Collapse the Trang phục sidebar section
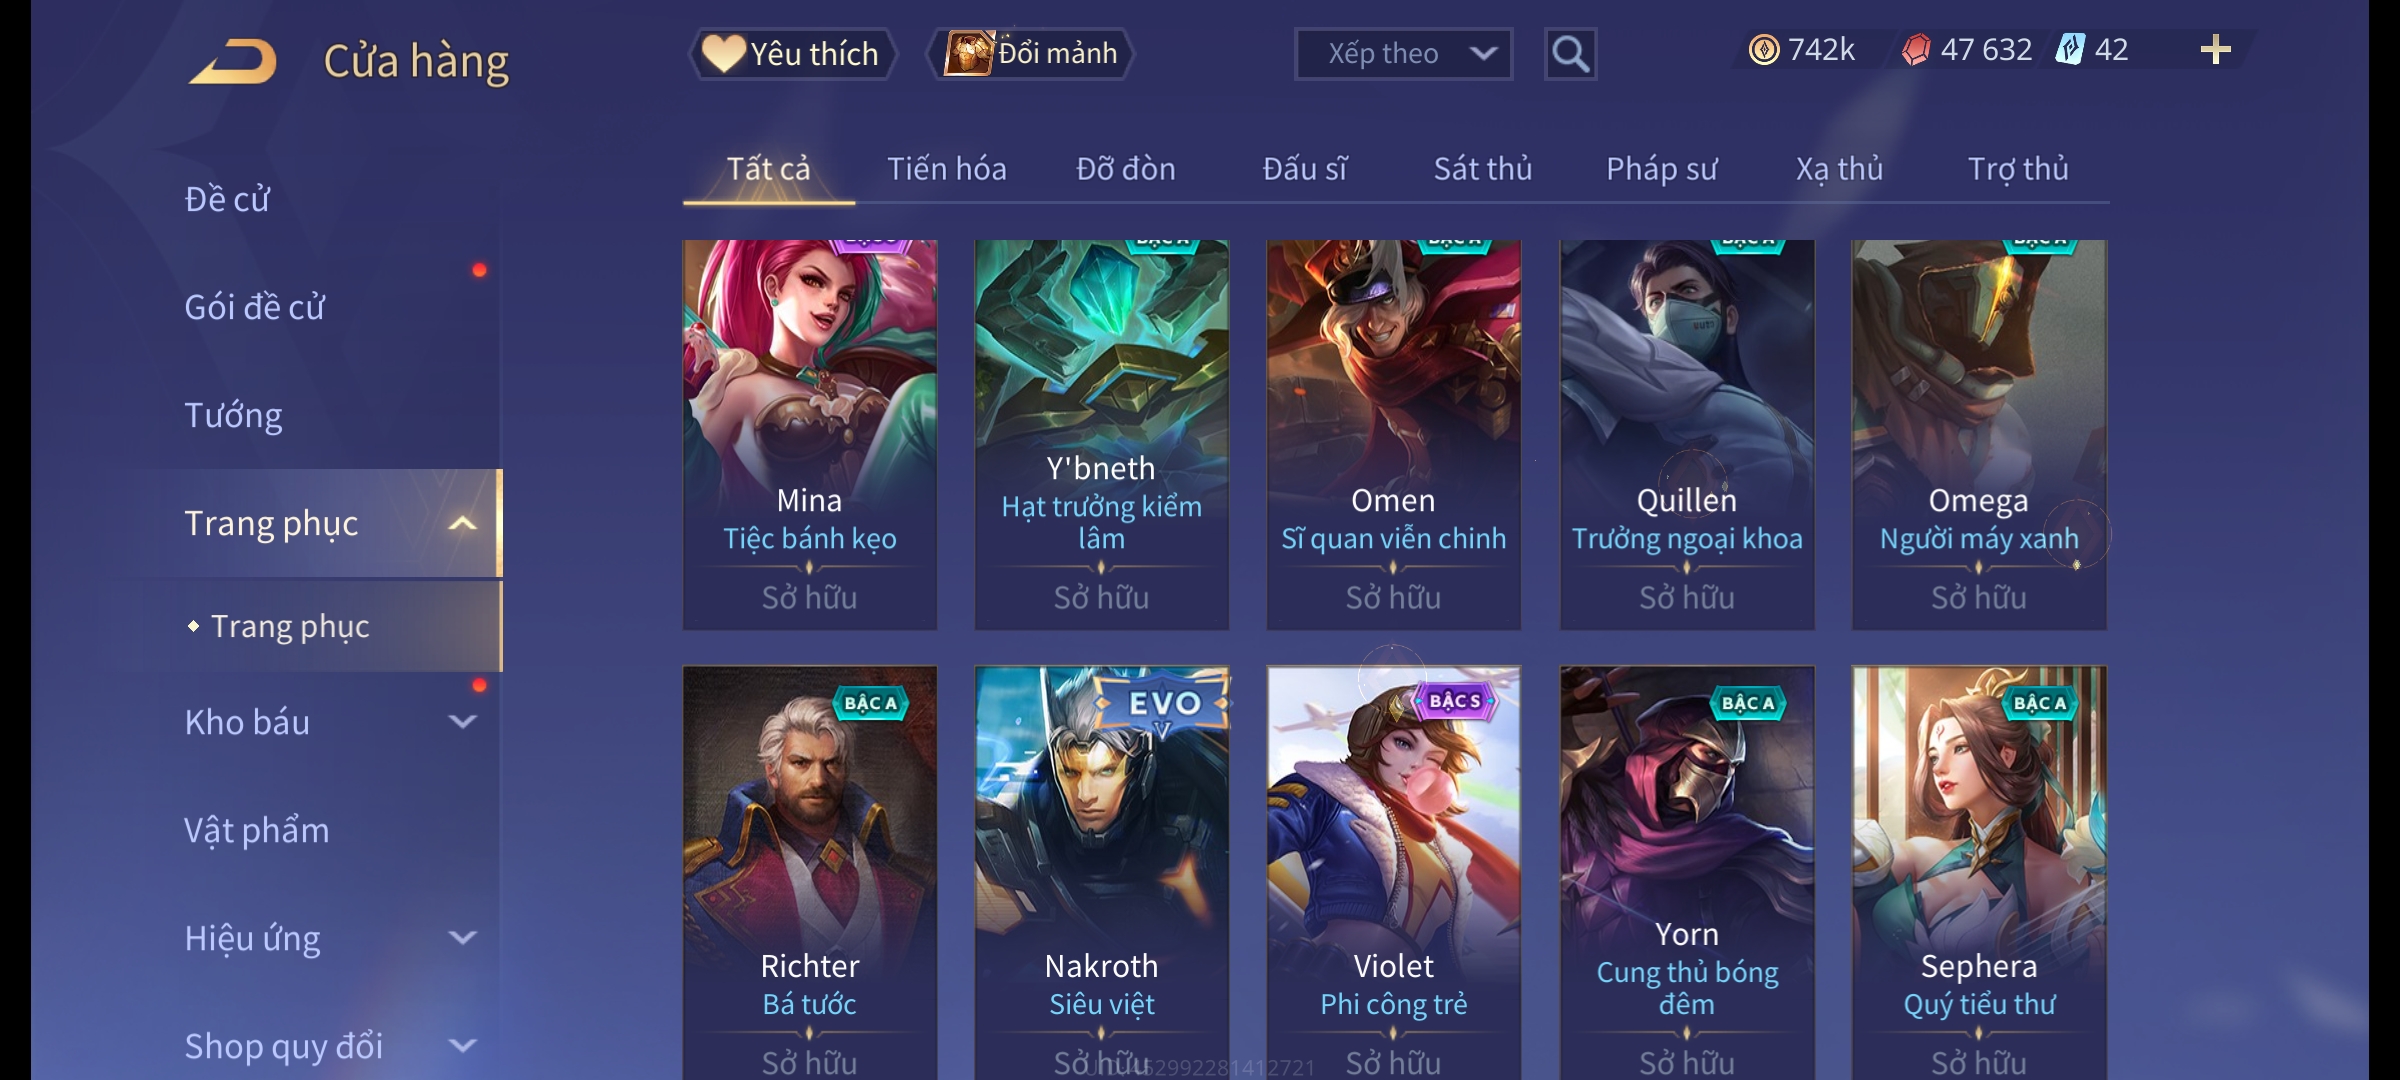Screen dimensions: 2400x1080 462,524
